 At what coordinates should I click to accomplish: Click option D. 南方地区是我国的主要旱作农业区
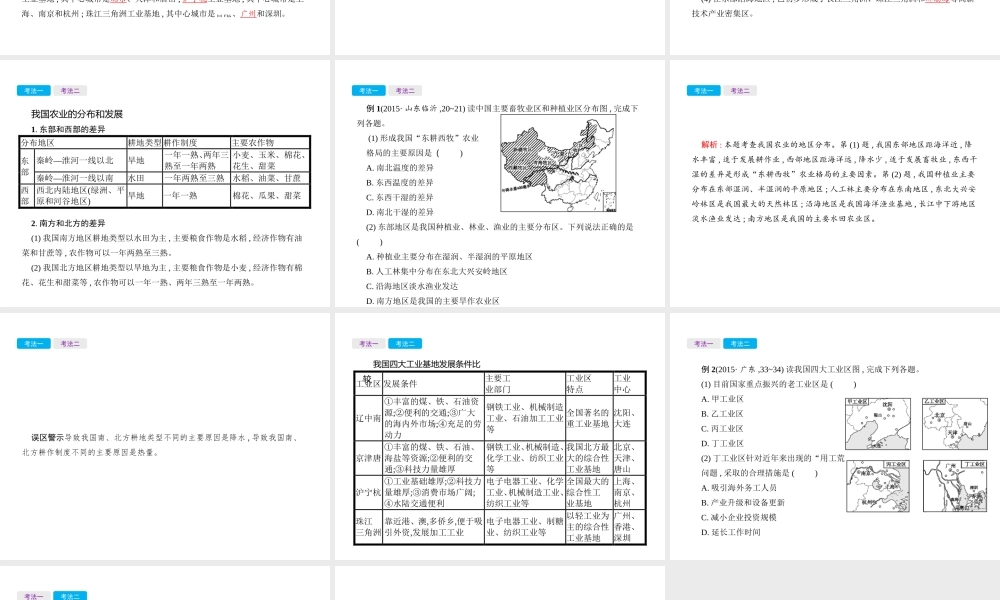(432, 300)
